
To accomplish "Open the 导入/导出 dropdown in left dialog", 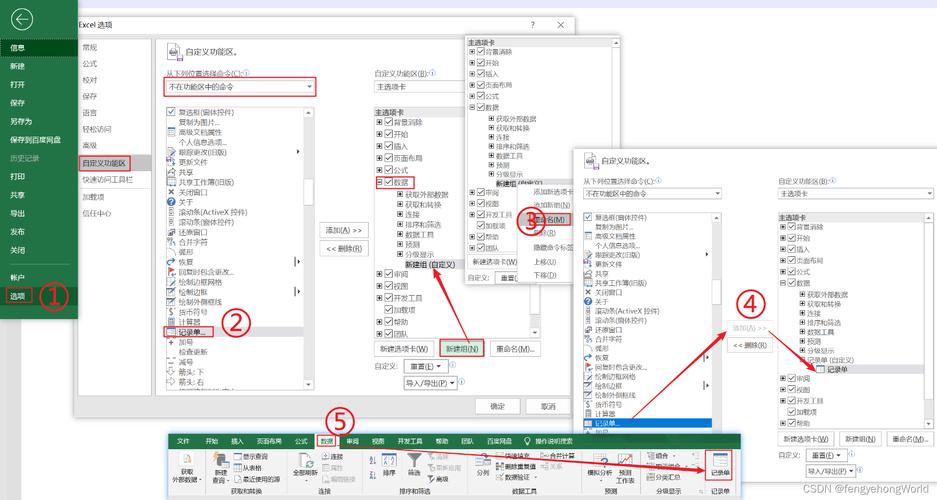I will (430, 382).
